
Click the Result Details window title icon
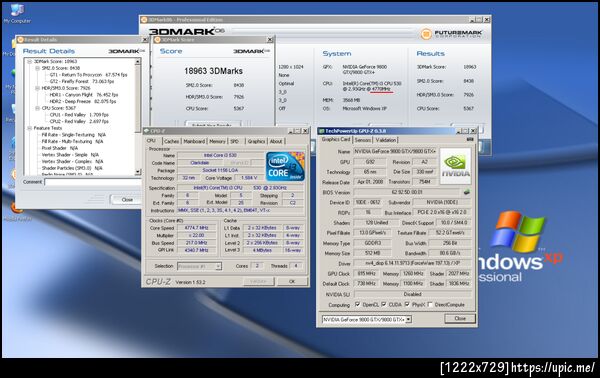21,40
